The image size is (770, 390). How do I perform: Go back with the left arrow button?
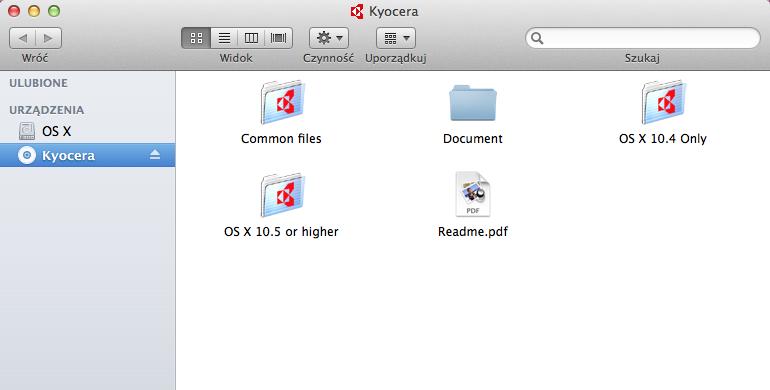click(23, 38)
